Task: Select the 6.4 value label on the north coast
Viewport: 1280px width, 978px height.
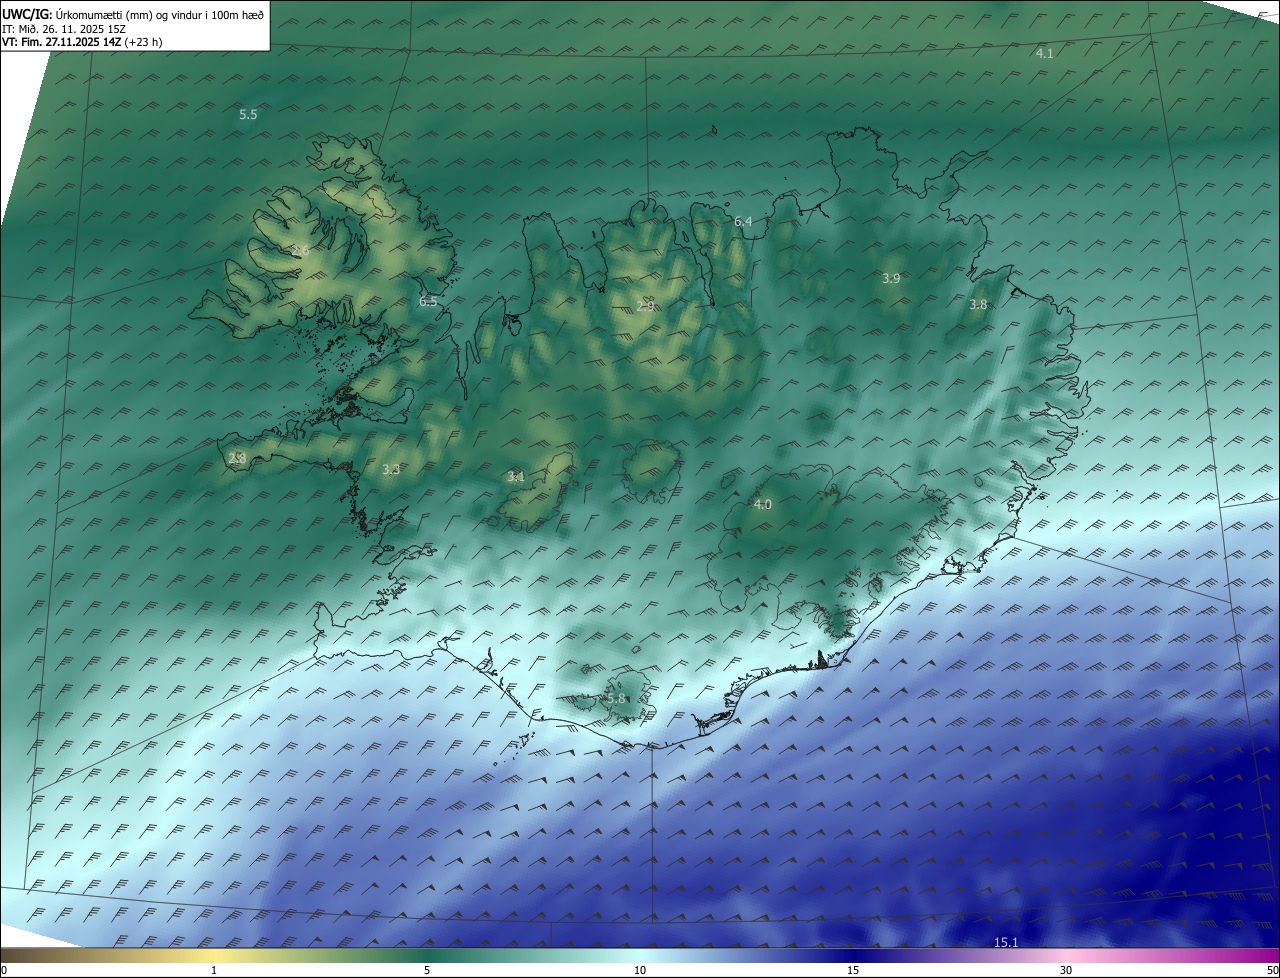Action: 743,221
